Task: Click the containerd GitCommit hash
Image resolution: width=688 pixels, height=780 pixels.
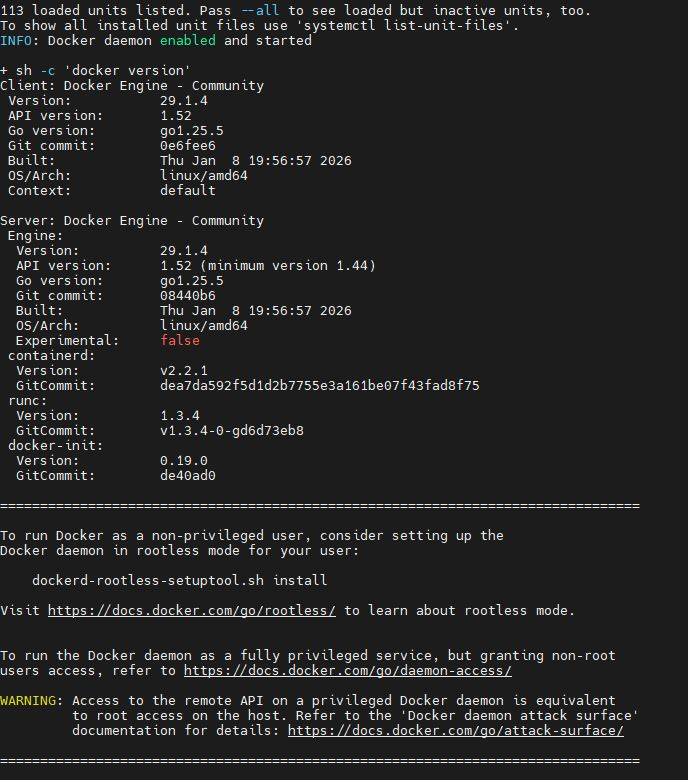Action: (x=319, y=385)
